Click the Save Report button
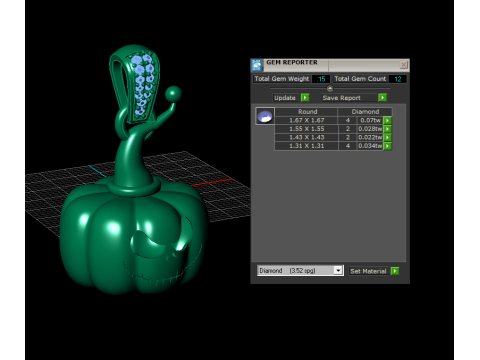Screen dimensions: 480x360 coord(350,98)
